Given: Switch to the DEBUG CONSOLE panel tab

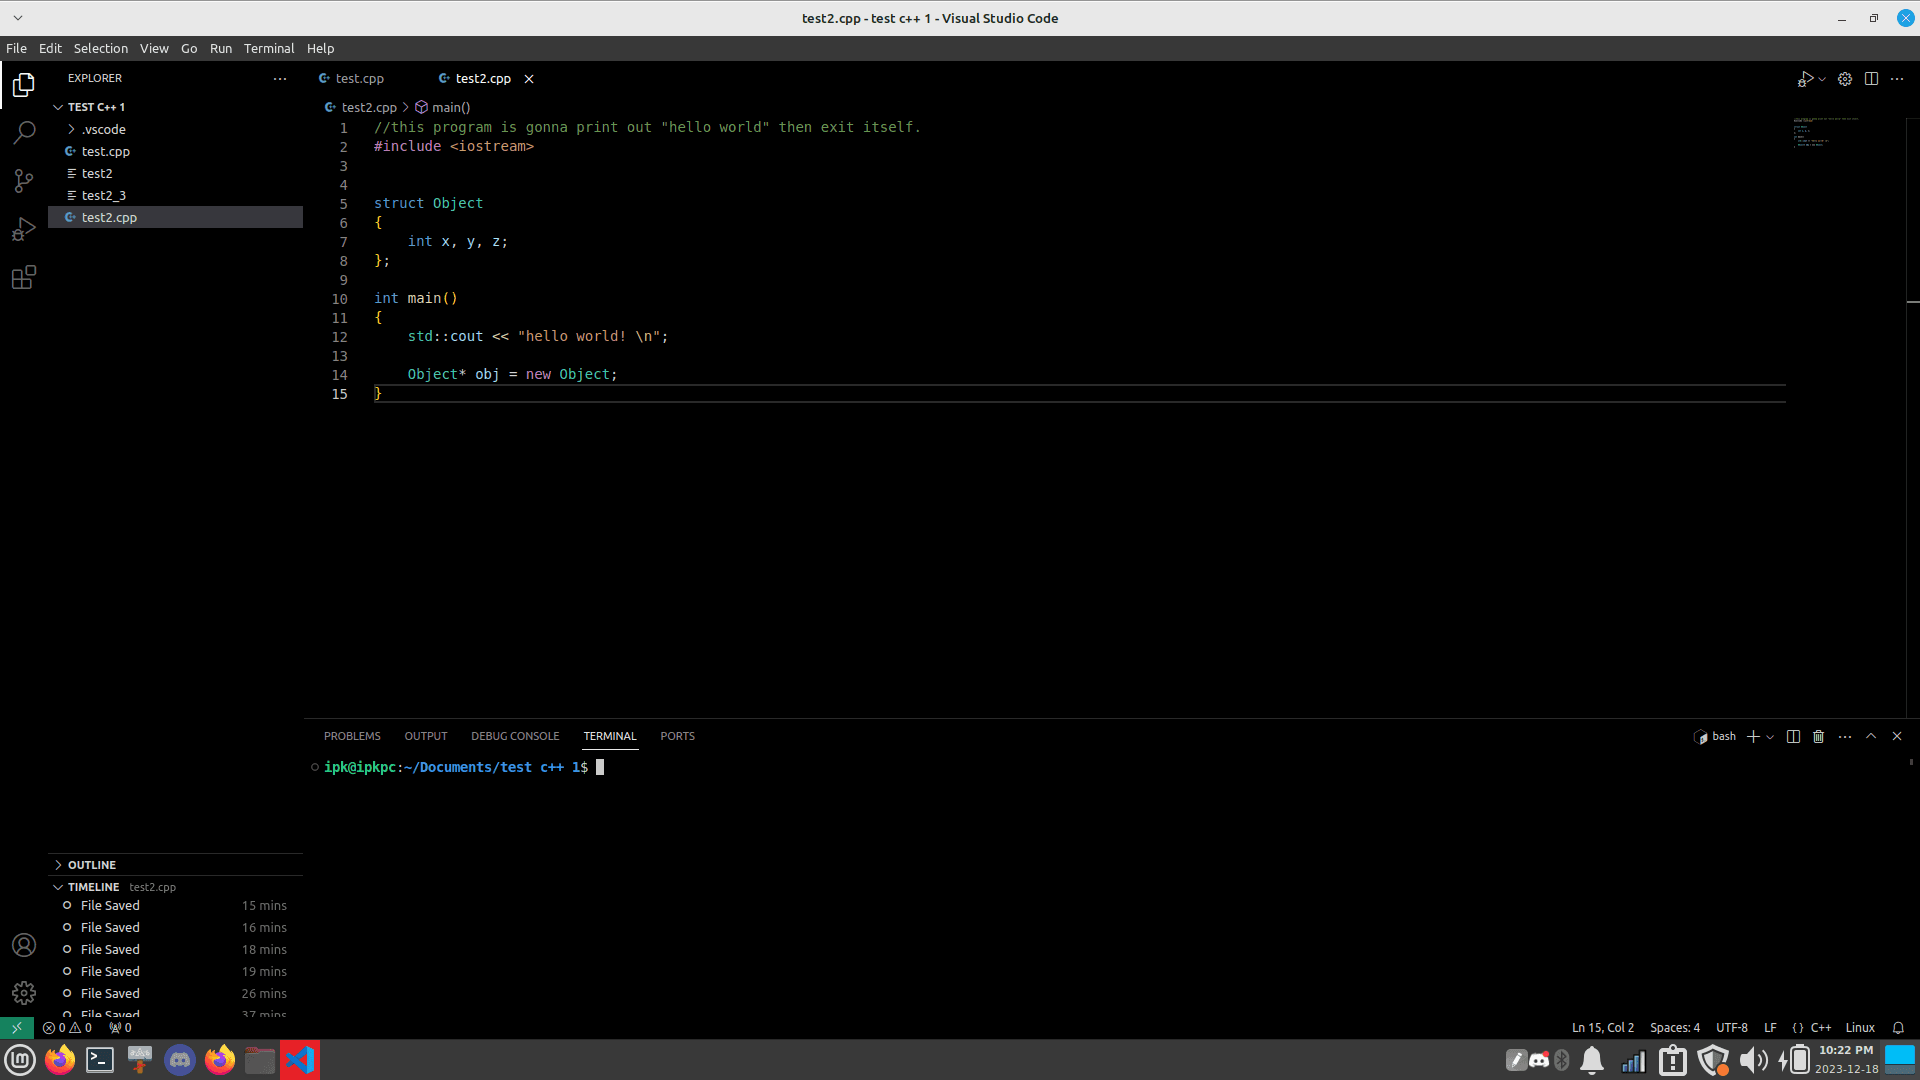Looking at the screenshot, I should [x=515, y=736].
